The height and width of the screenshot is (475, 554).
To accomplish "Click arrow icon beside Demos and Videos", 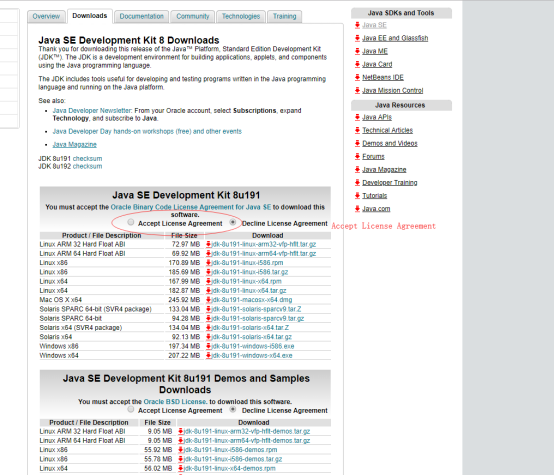I will pos(357,143).
